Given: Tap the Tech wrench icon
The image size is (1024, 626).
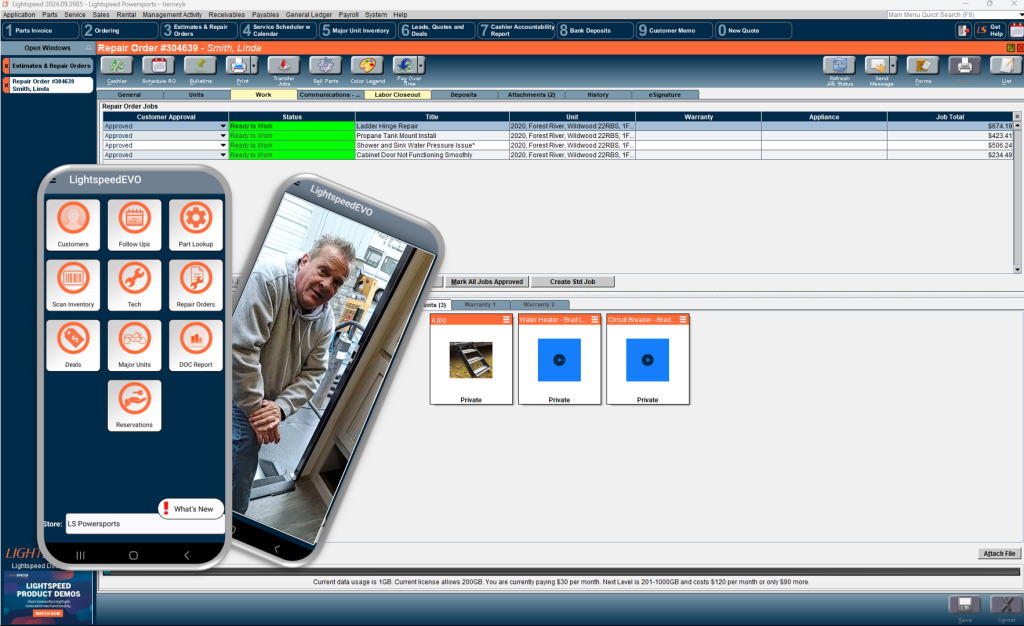Looking at the screenshot, I should (x=135, y=285).
